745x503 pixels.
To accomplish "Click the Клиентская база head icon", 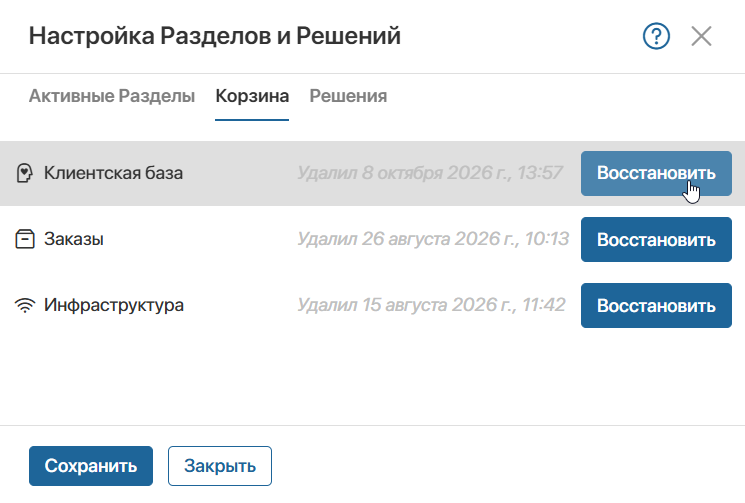I will [x=24, y=173].
